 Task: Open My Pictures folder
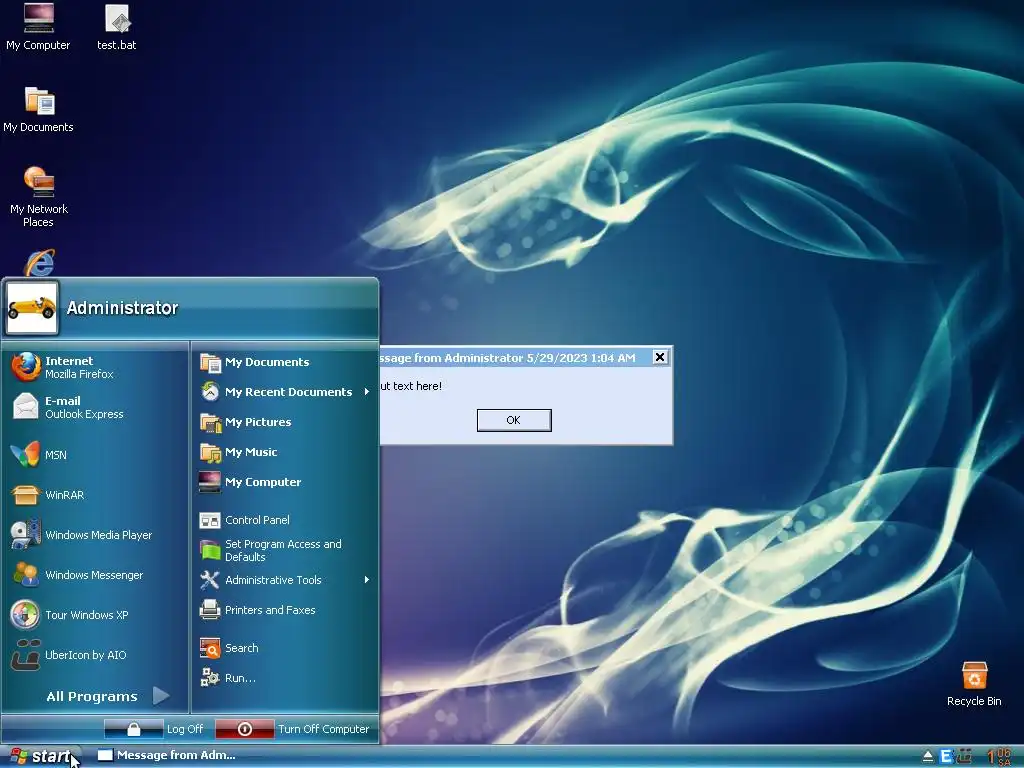(285, 422)
